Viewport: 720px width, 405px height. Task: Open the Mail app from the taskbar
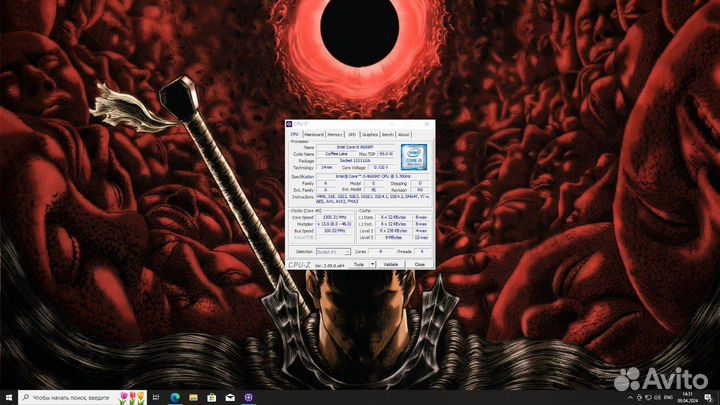coord(230,397)
